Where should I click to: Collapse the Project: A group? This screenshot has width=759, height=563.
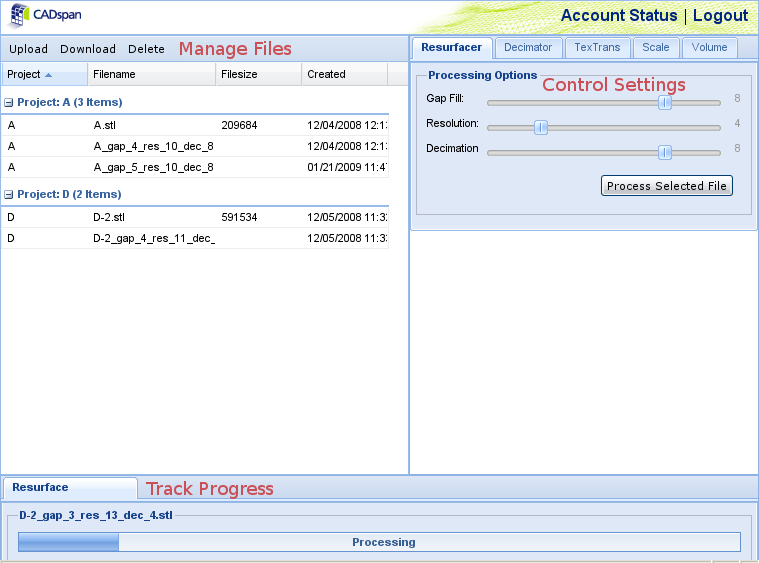click(x=8, y=103)
